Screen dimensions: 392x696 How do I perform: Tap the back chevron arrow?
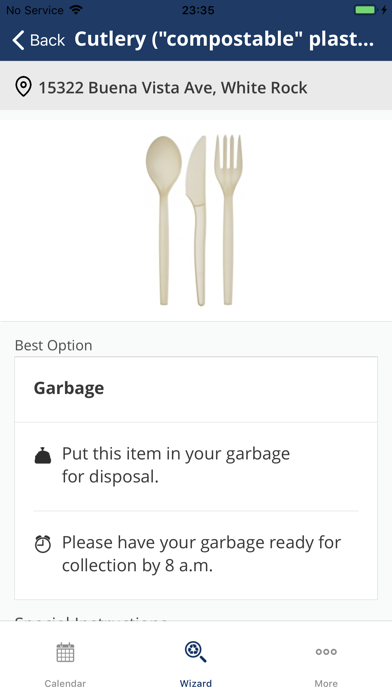point(18,40)
